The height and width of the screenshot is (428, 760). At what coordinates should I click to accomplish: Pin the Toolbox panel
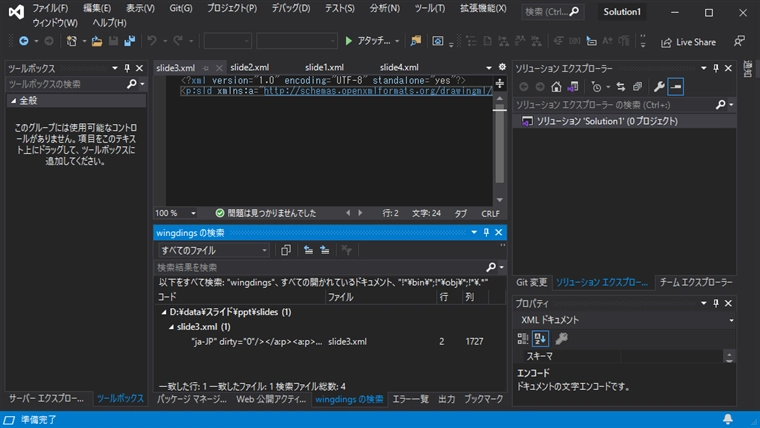pos(127,68)
